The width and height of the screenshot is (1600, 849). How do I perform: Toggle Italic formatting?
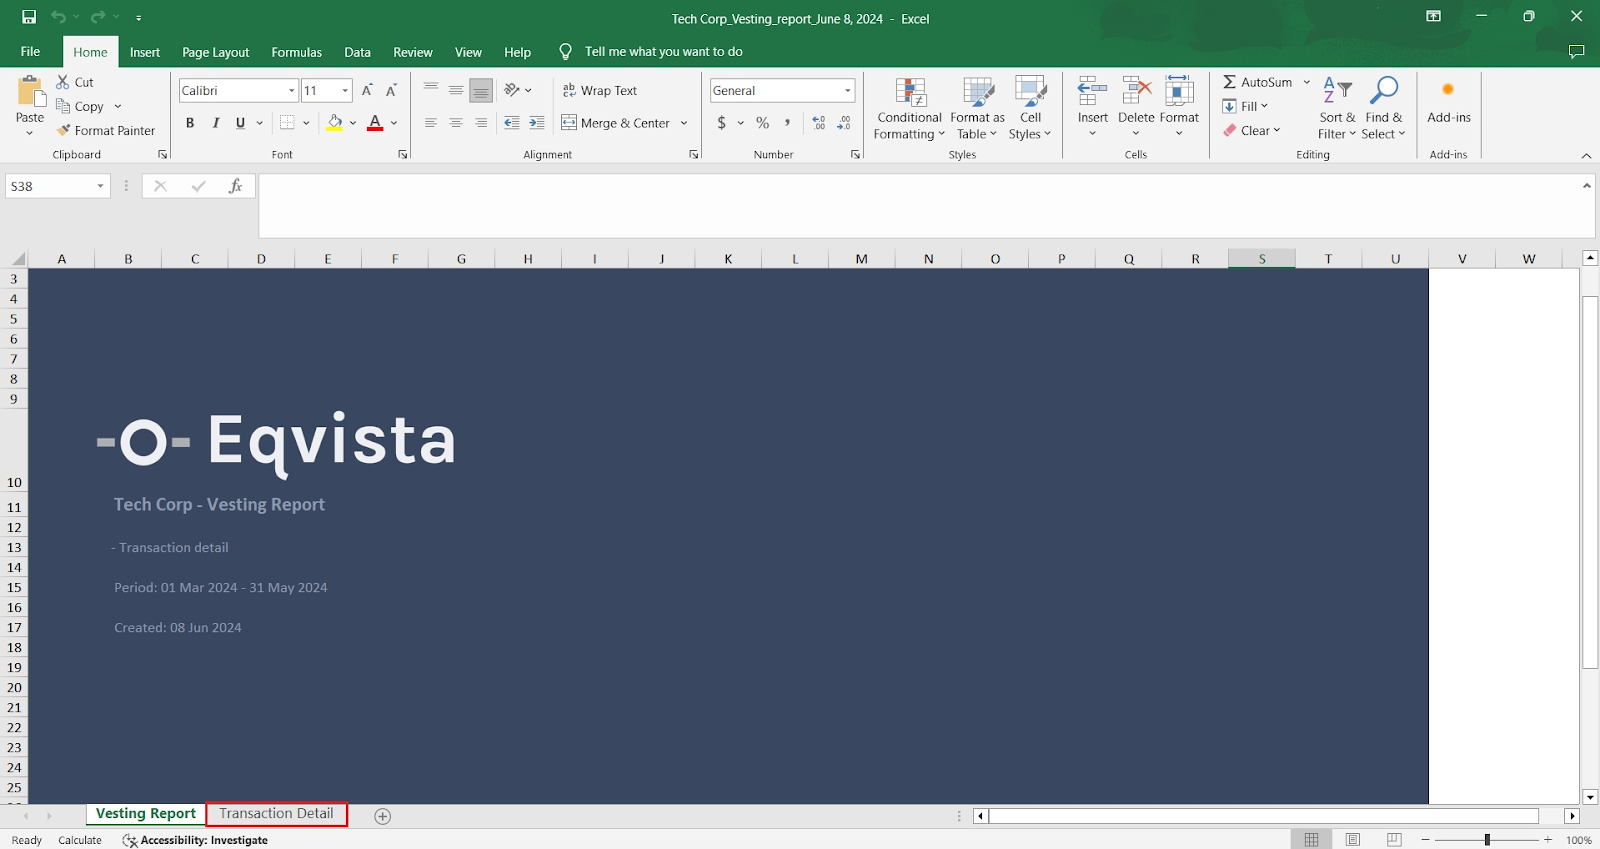(x=215, y=122)
